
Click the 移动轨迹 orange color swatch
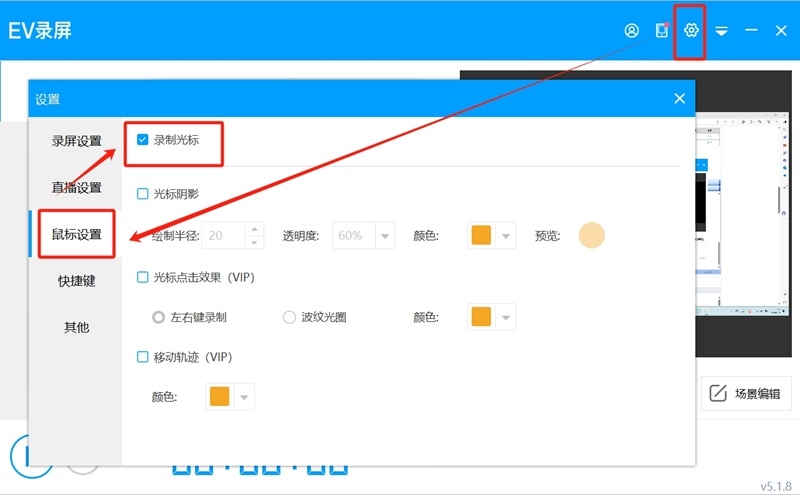pyautogui.click(x=219, y=397)
